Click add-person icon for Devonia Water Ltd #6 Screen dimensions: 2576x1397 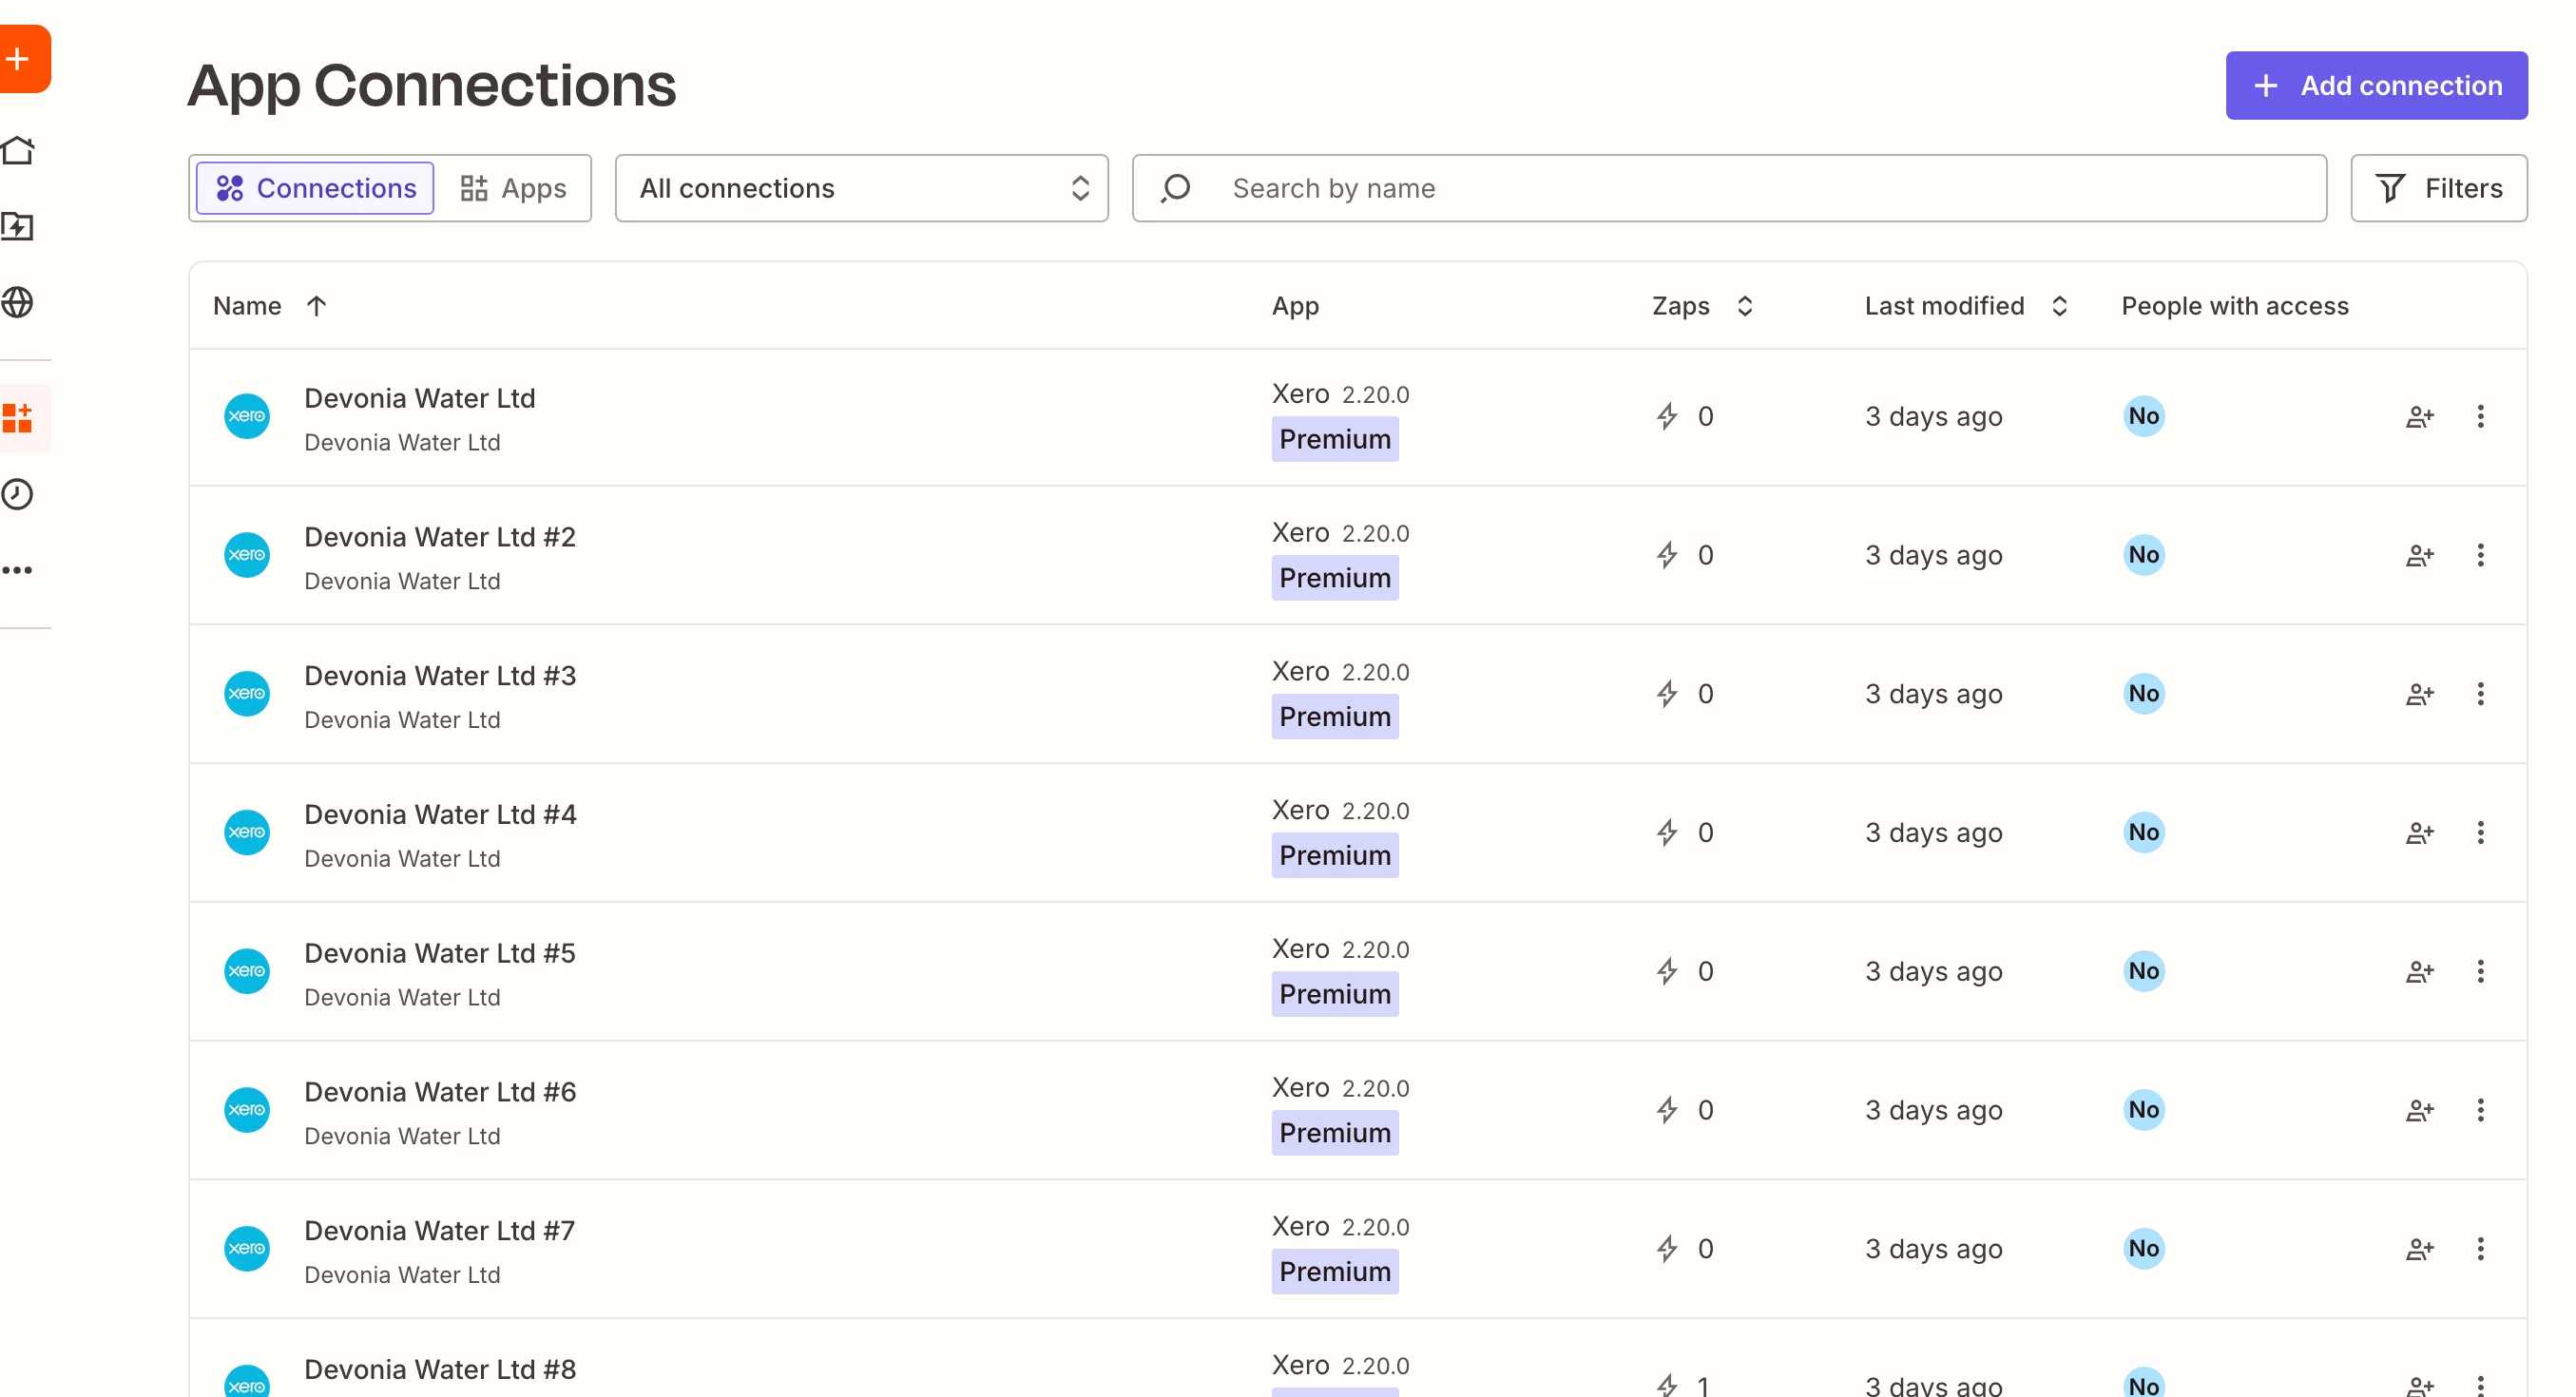coord(2419,1110)
